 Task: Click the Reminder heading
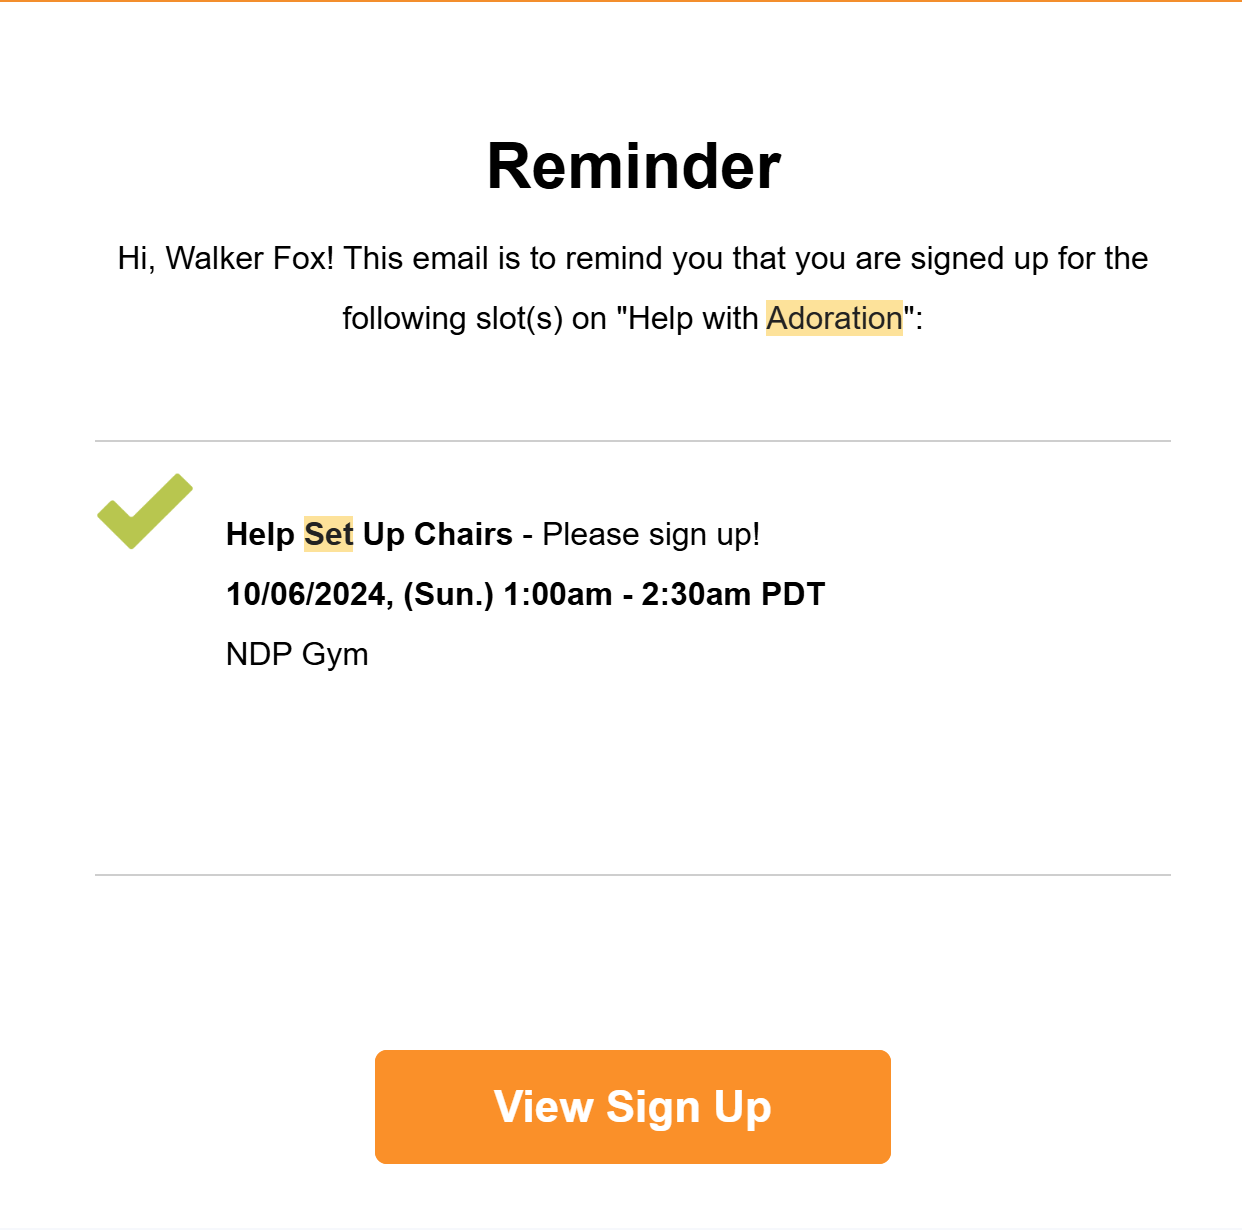tap(633, 166)
